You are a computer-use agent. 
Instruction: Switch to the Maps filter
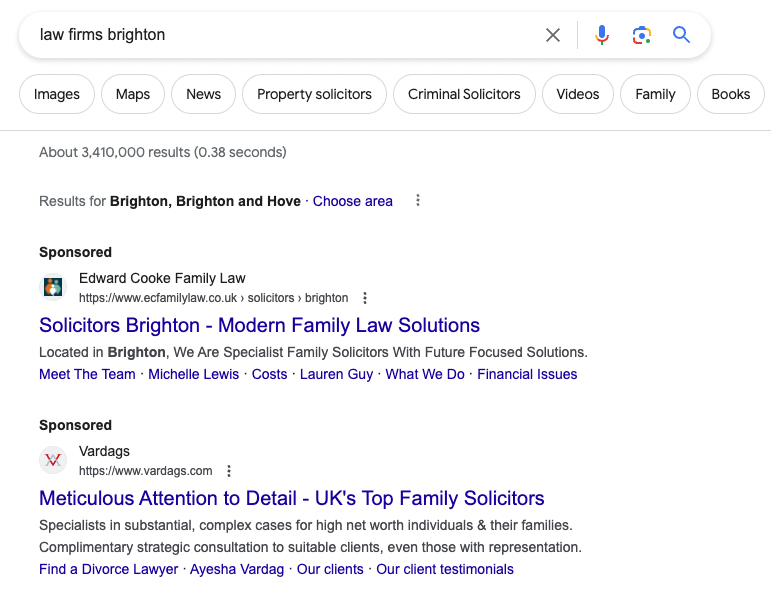[x=133, y=94]
